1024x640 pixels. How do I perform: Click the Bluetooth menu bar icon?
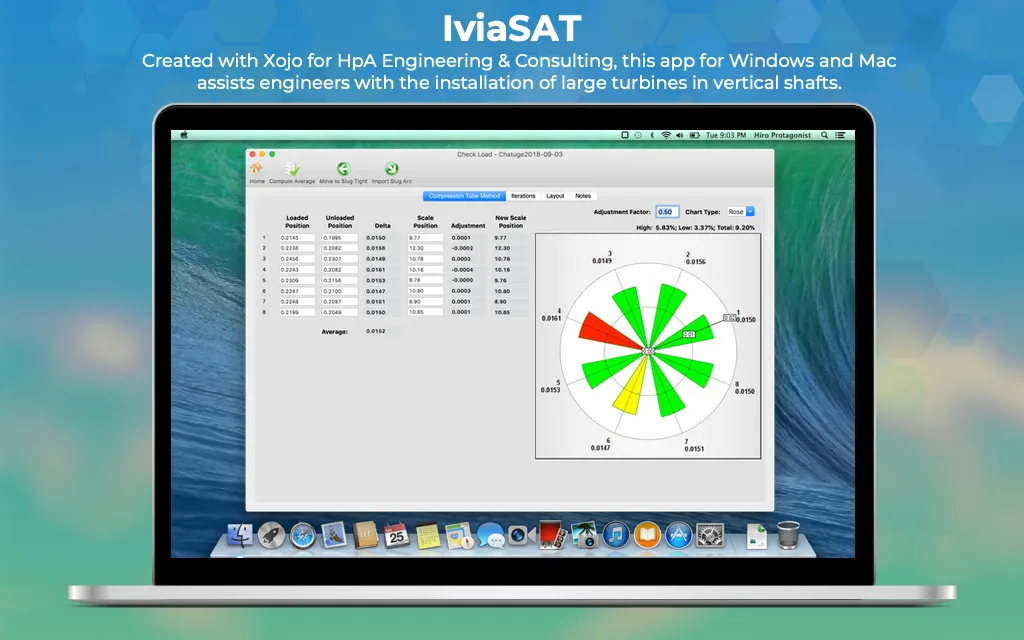(652, 135)
